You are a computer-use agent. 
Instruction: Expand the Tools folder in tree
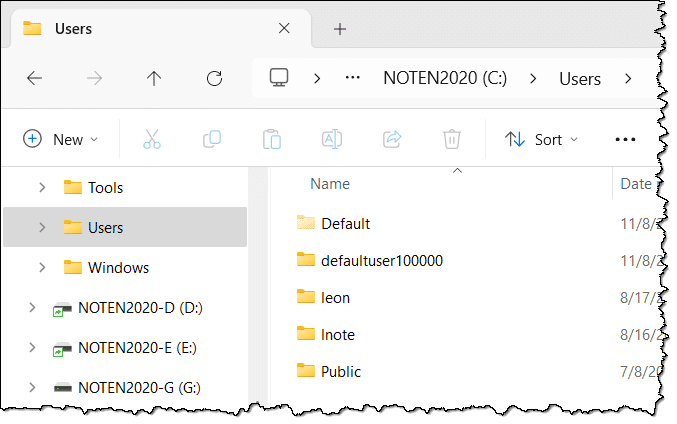(42, 187)
